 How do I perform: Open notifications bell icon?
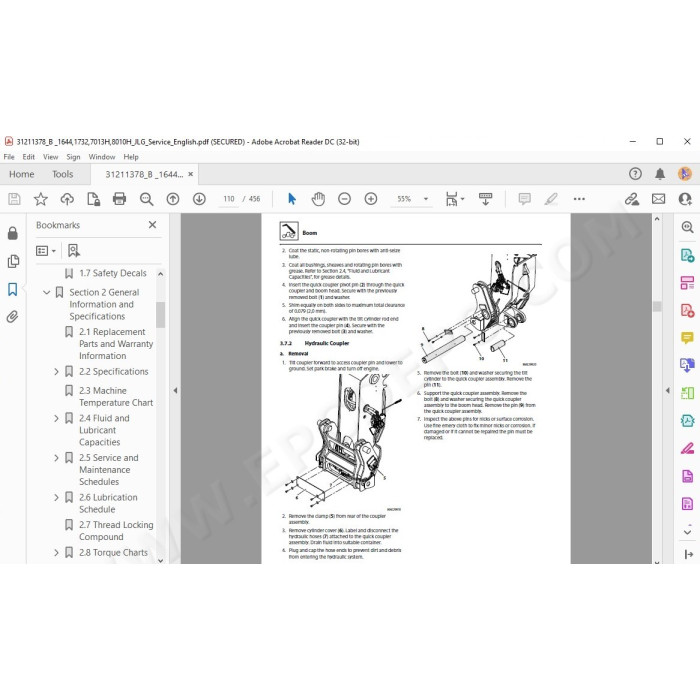[660, 174]
